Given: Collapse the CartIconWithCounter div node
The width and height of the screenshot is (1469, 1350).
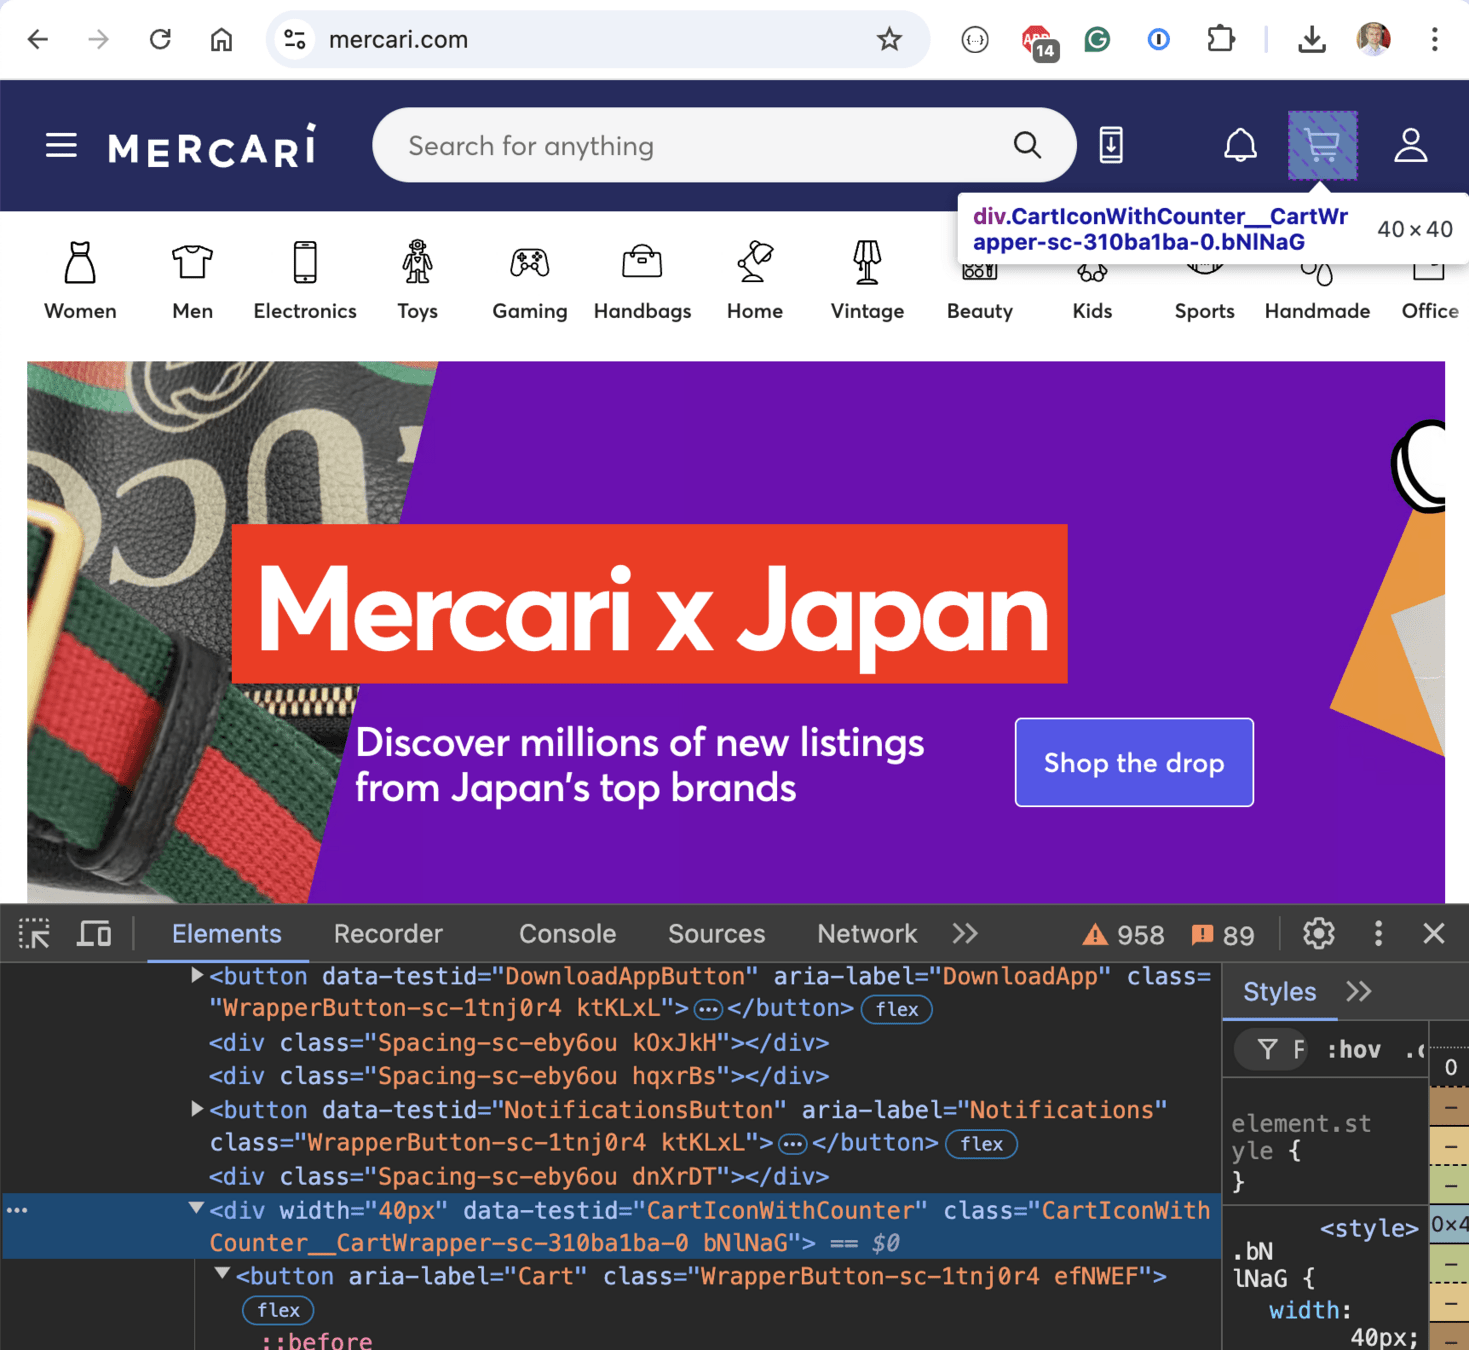Looking at the screenshot, I should [196, 1209].
